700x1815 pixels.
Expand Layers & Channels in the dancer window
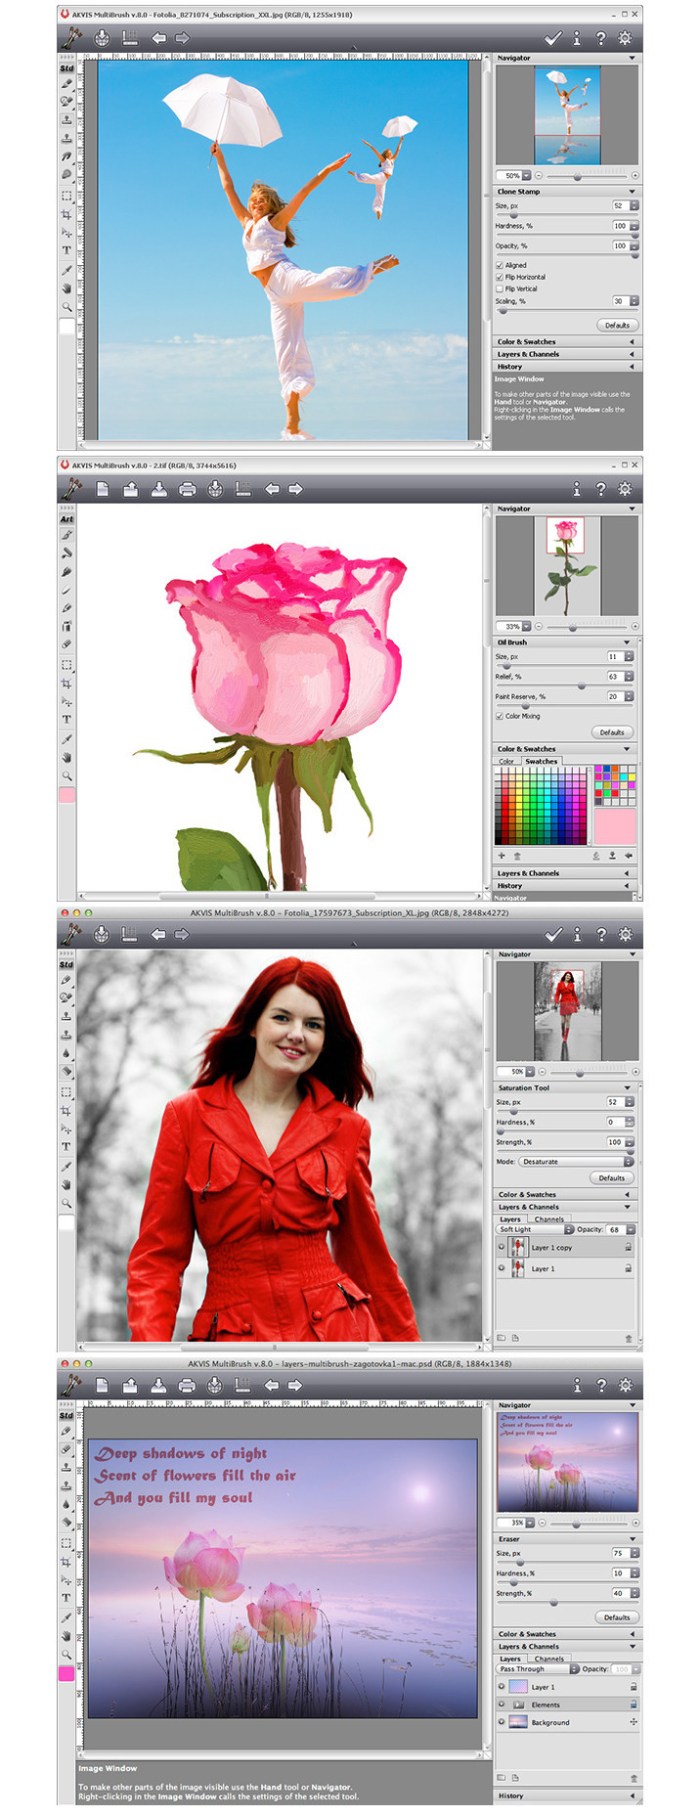(x=566, y=354)
